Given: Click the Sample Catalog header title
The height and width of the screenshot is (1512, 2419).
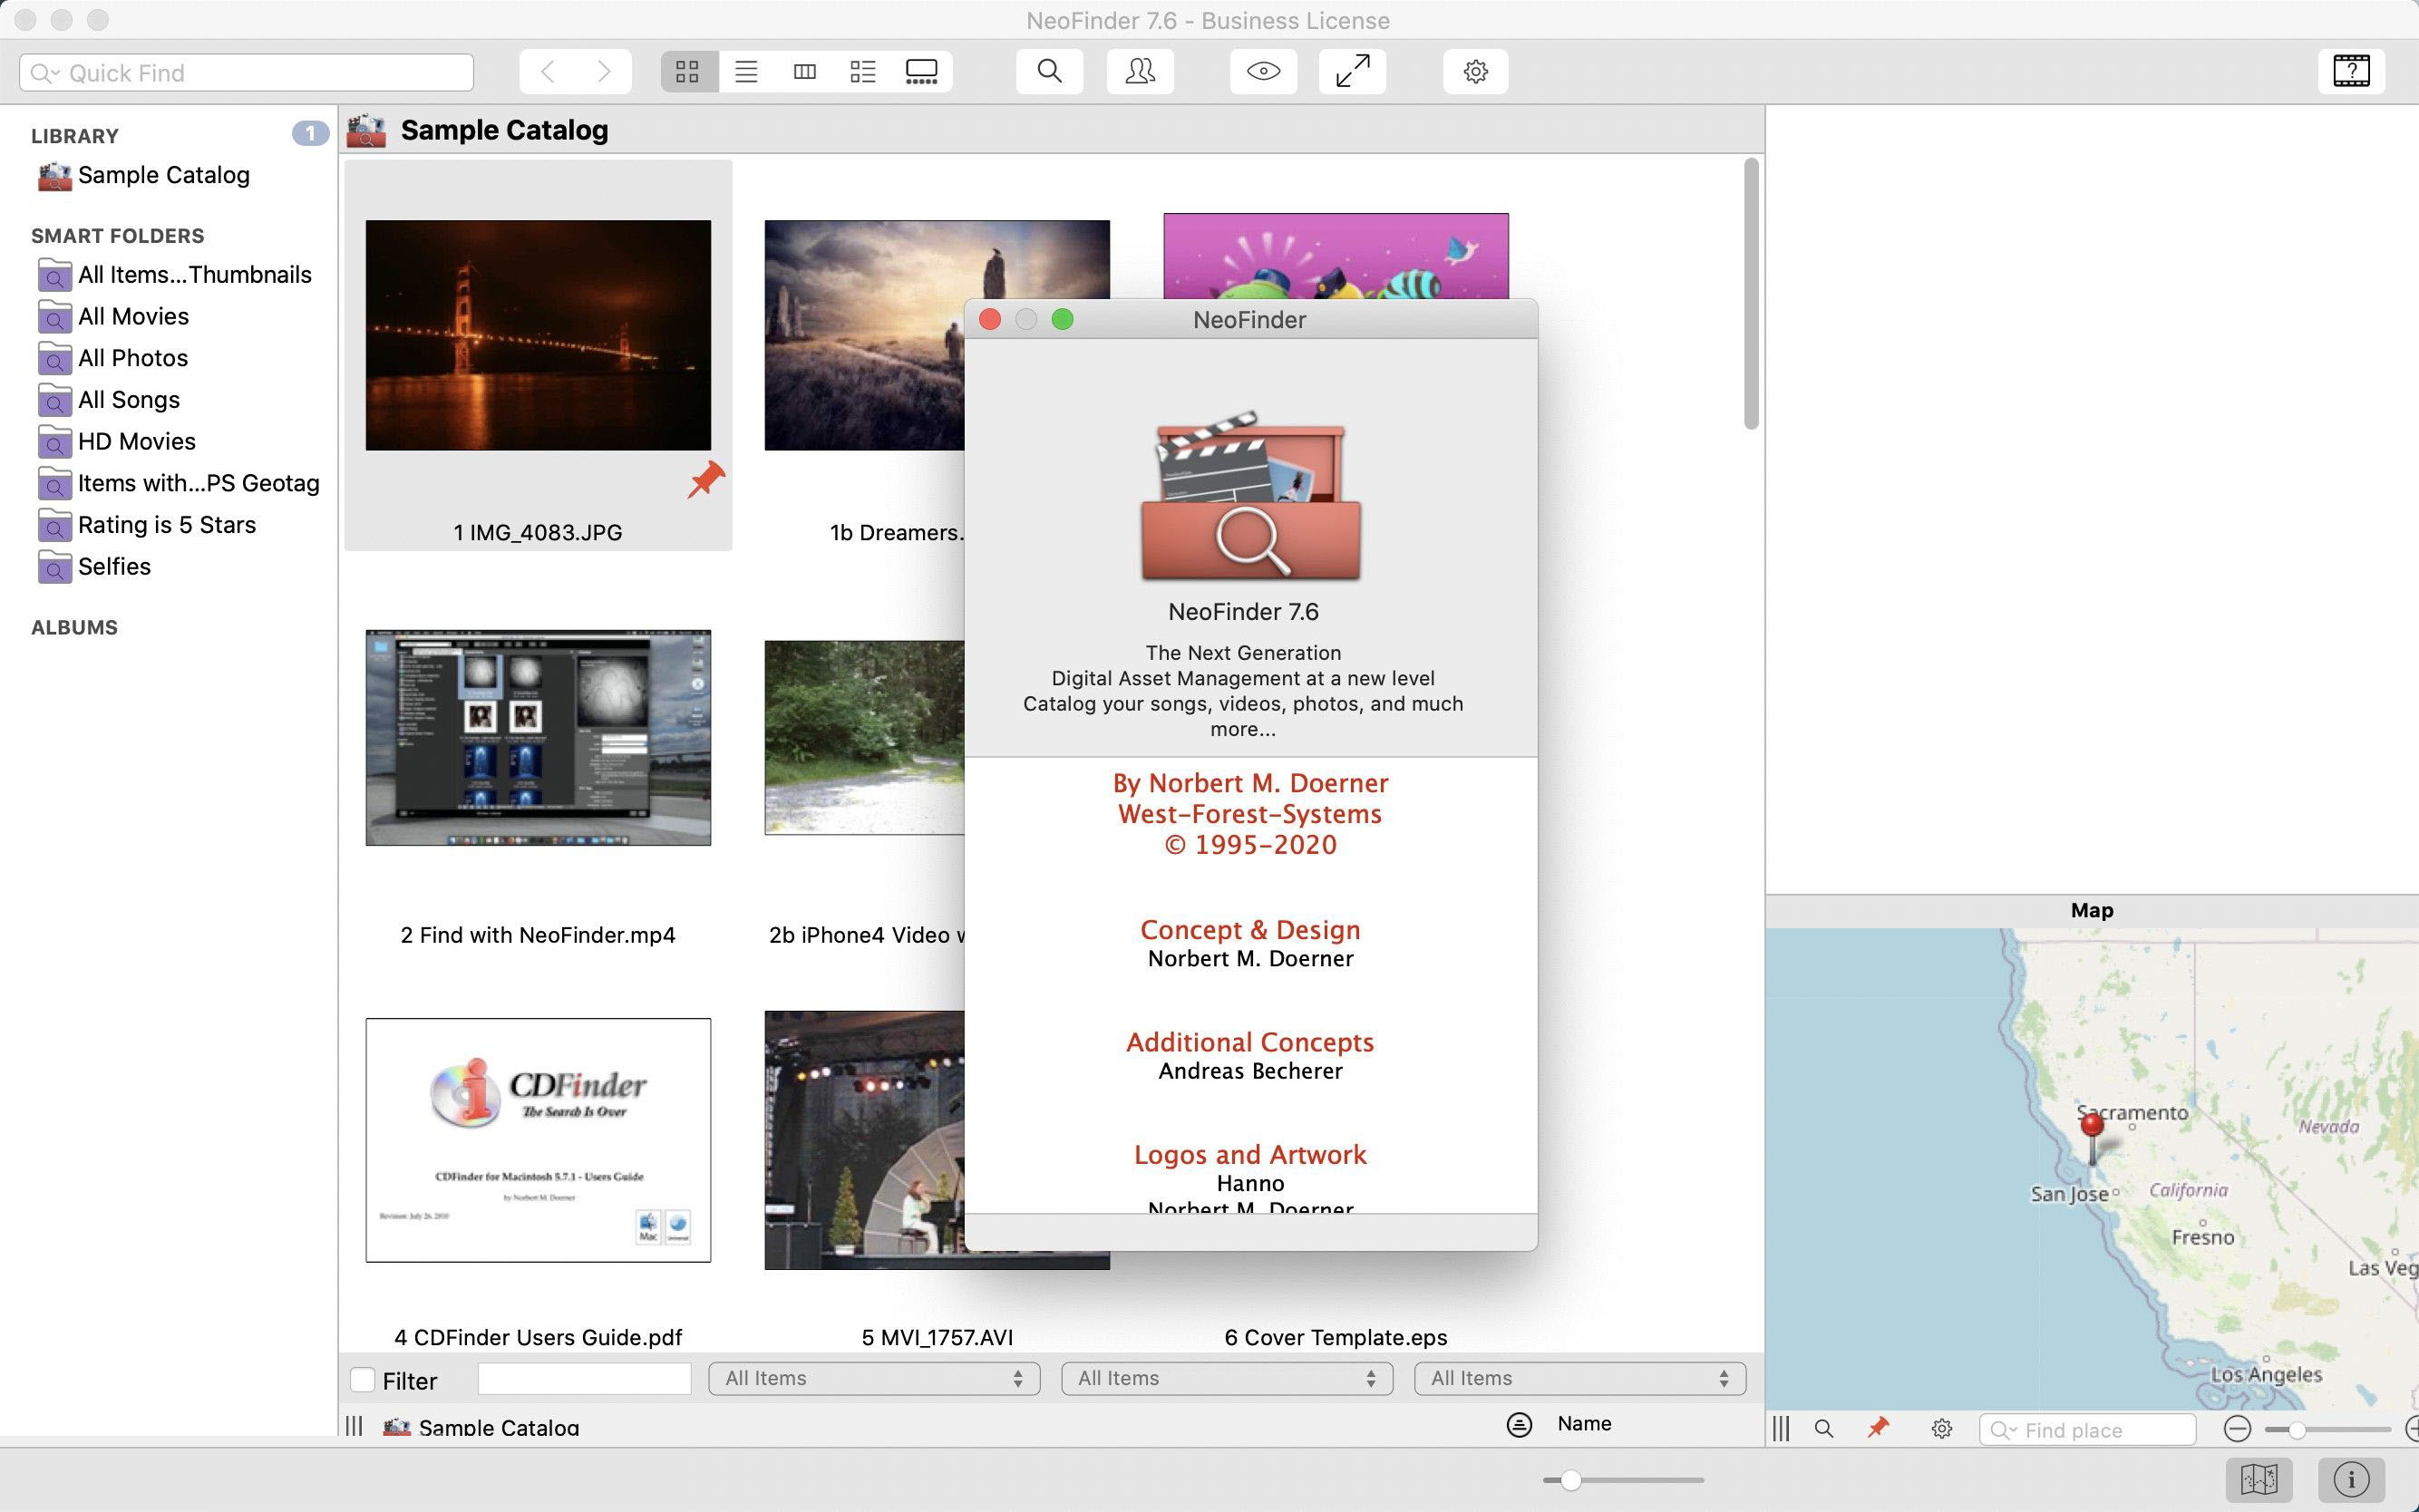Looking at the screenshot, I should tap(504, 131).
